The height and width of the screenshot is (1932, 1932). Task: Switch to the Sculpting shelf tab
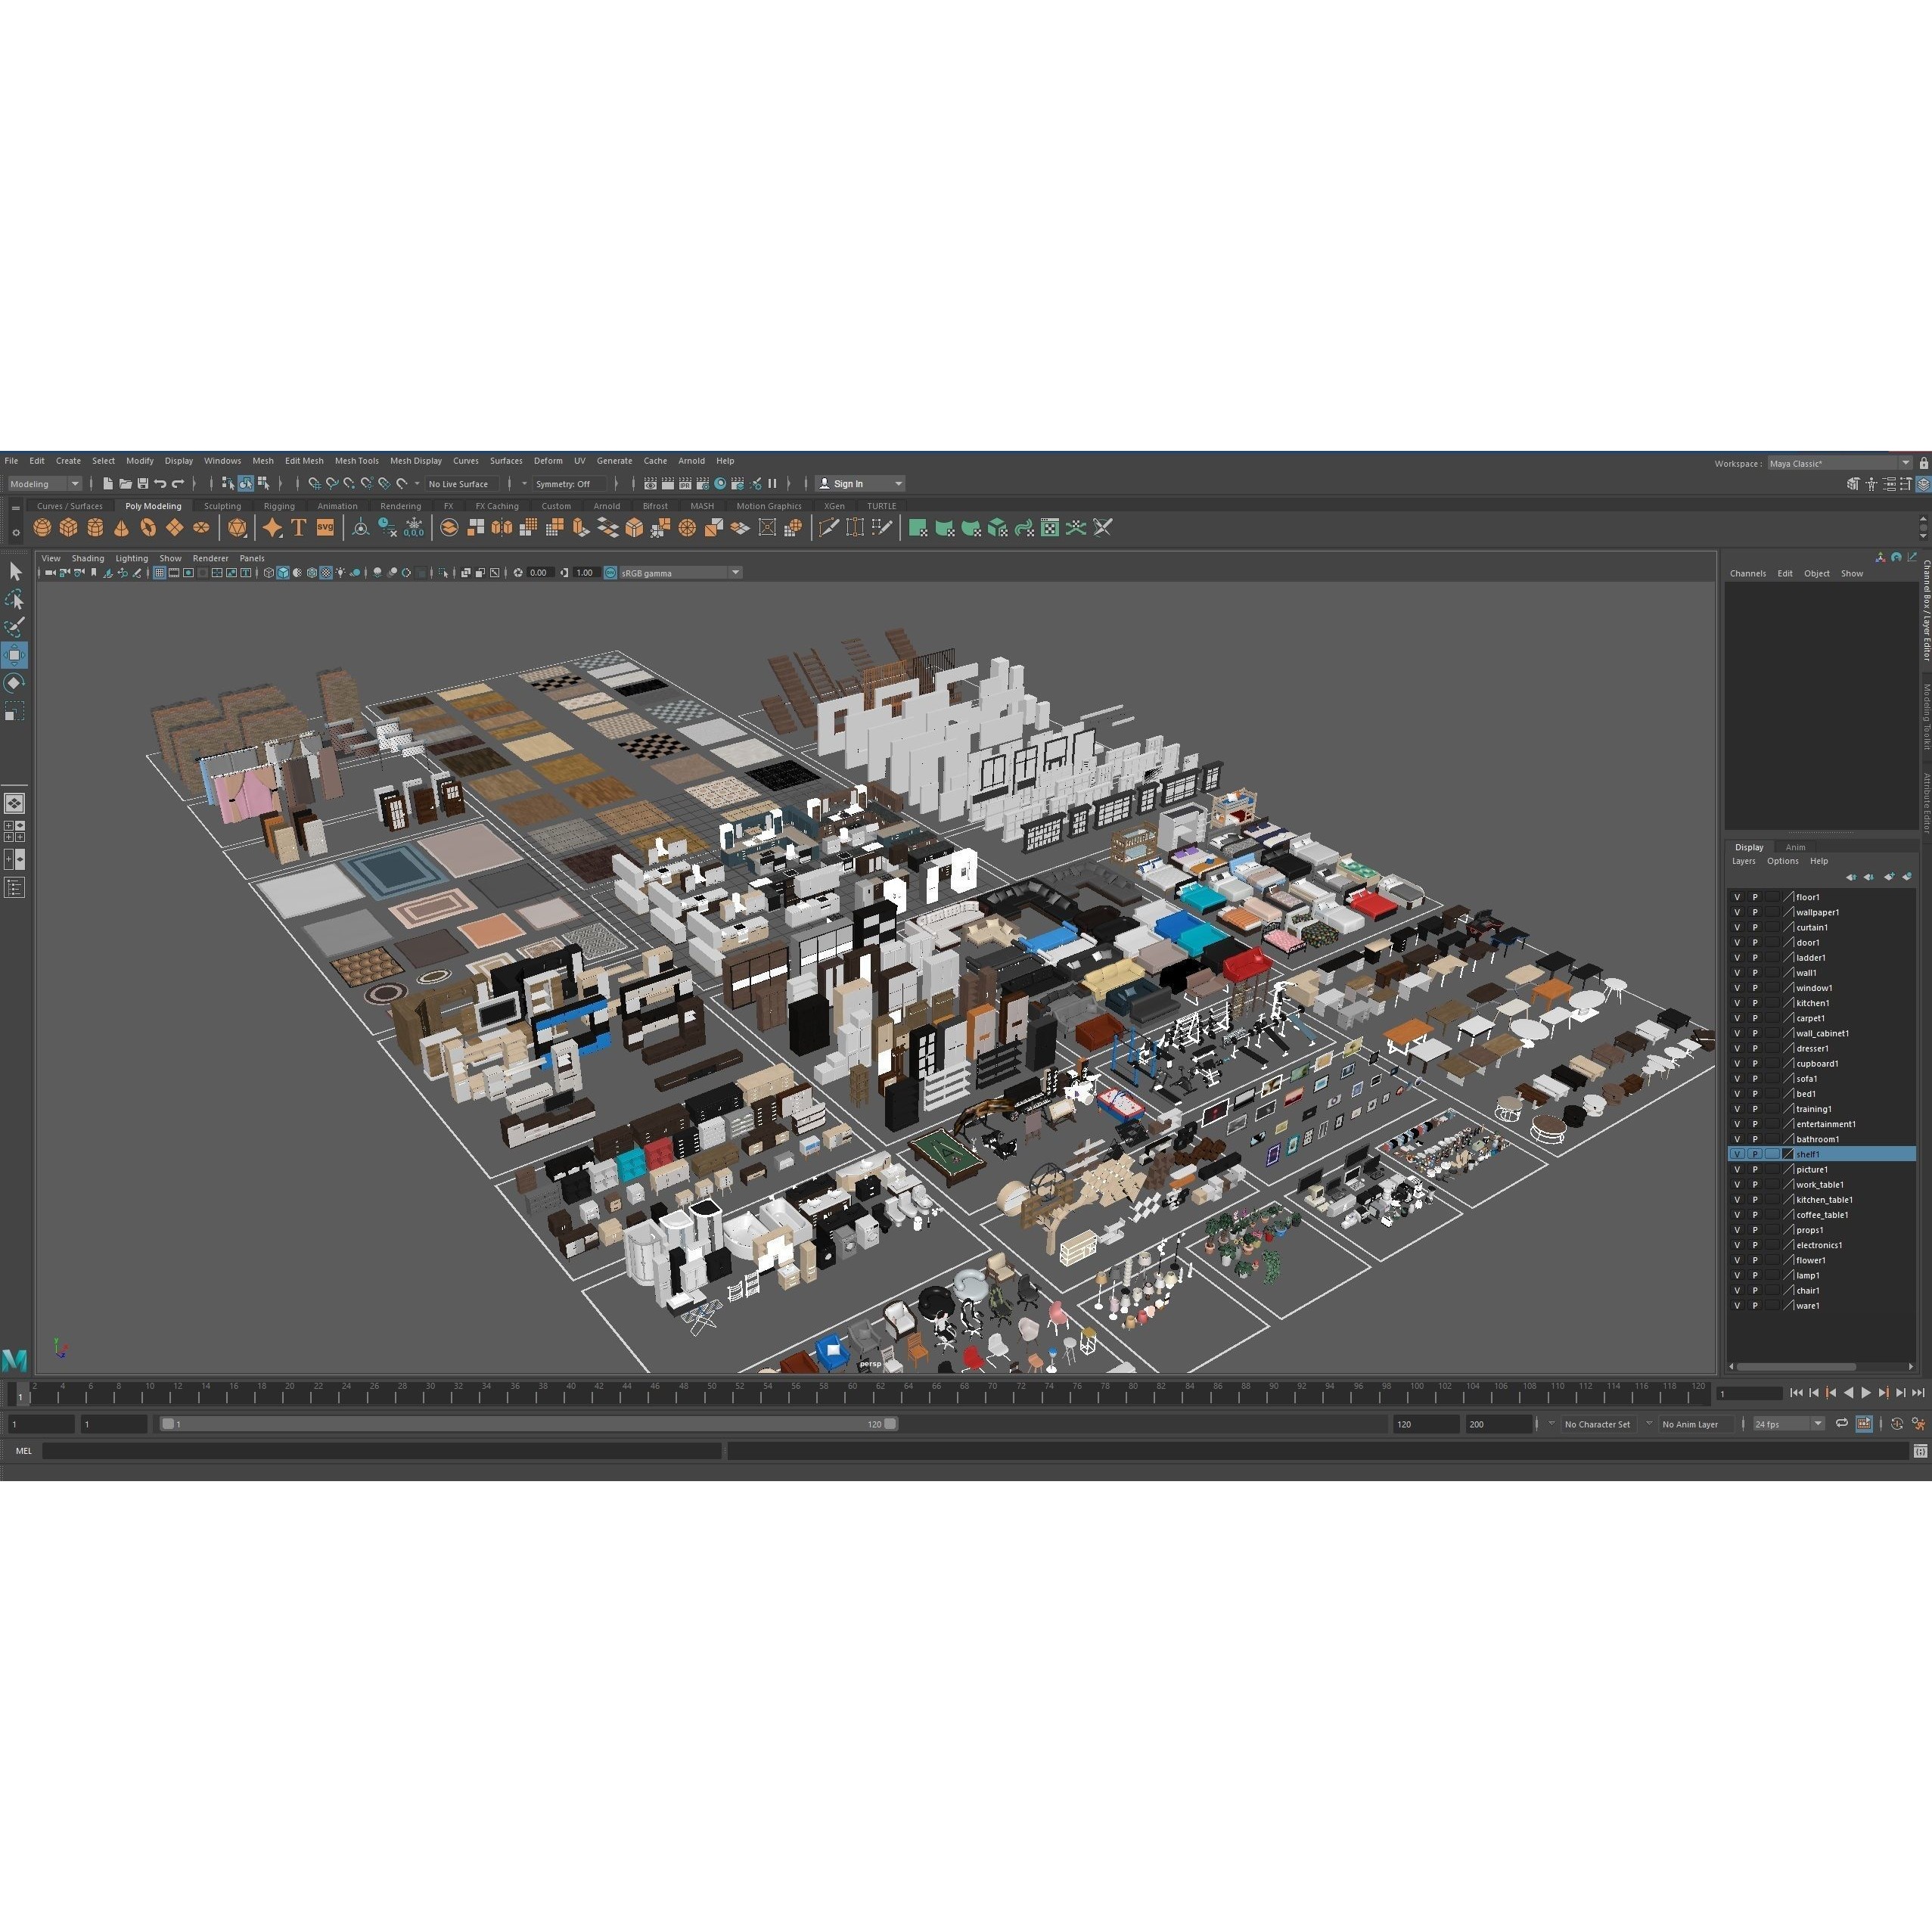pos(222,506)
